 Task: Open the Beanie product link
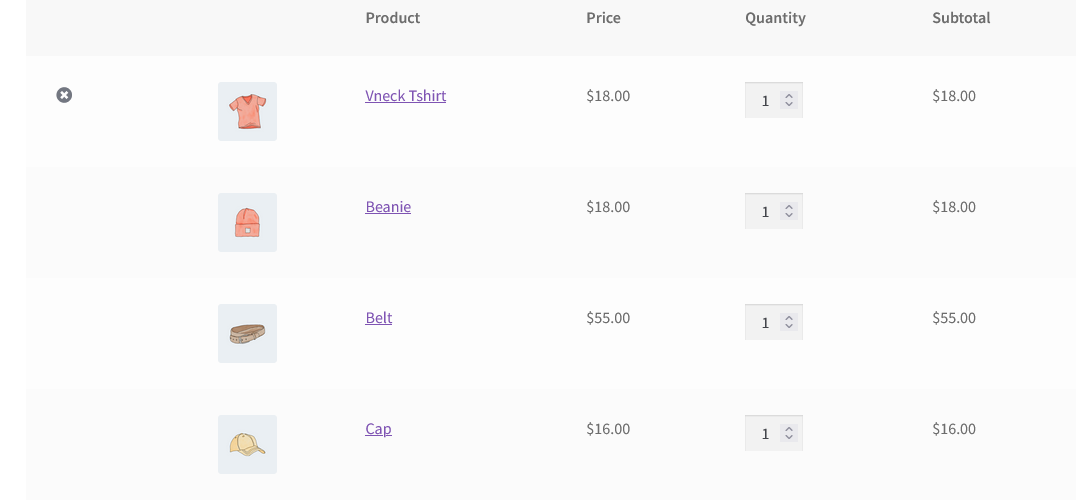tap(388, 207)
